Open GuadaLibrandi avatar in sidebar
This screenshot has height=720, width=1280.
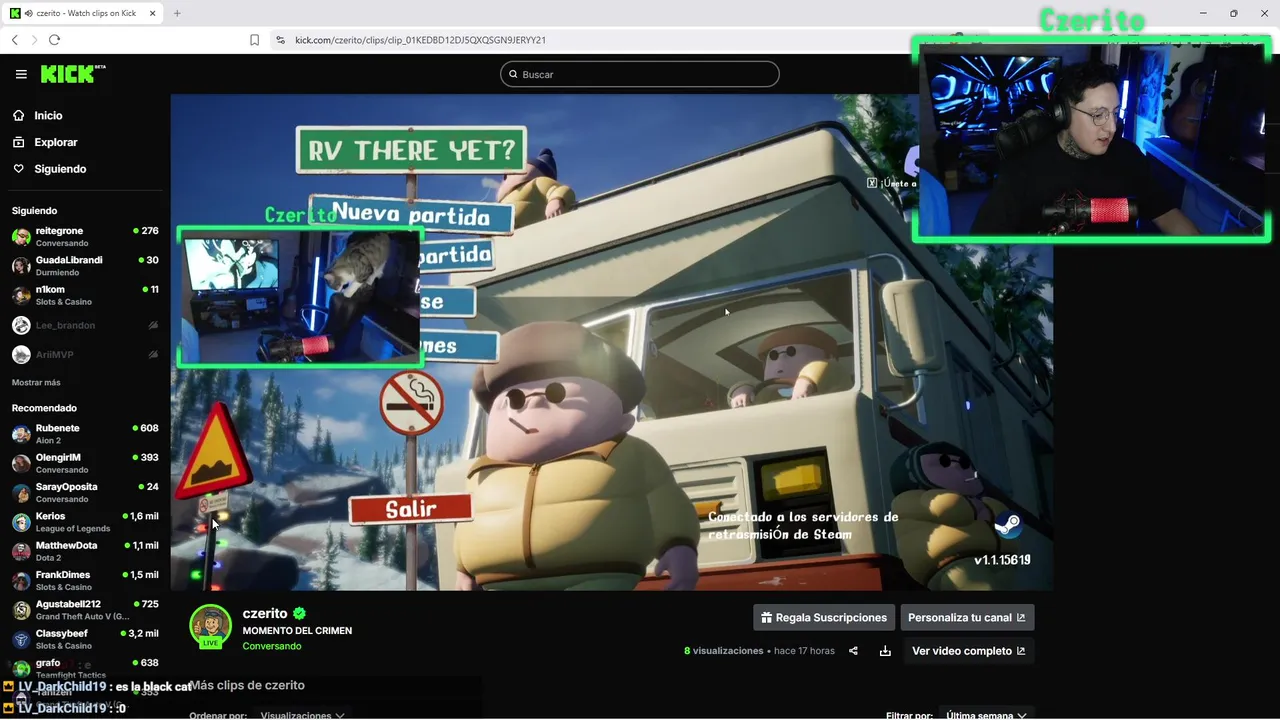coord(21,266)
